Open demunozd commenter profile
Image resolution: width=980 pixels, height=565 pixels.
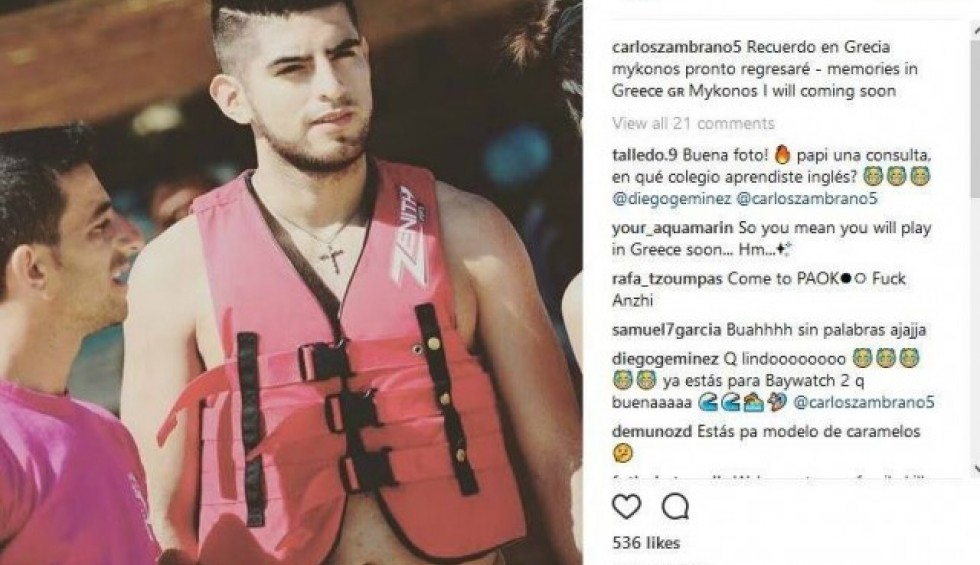[x=652, y=431]
